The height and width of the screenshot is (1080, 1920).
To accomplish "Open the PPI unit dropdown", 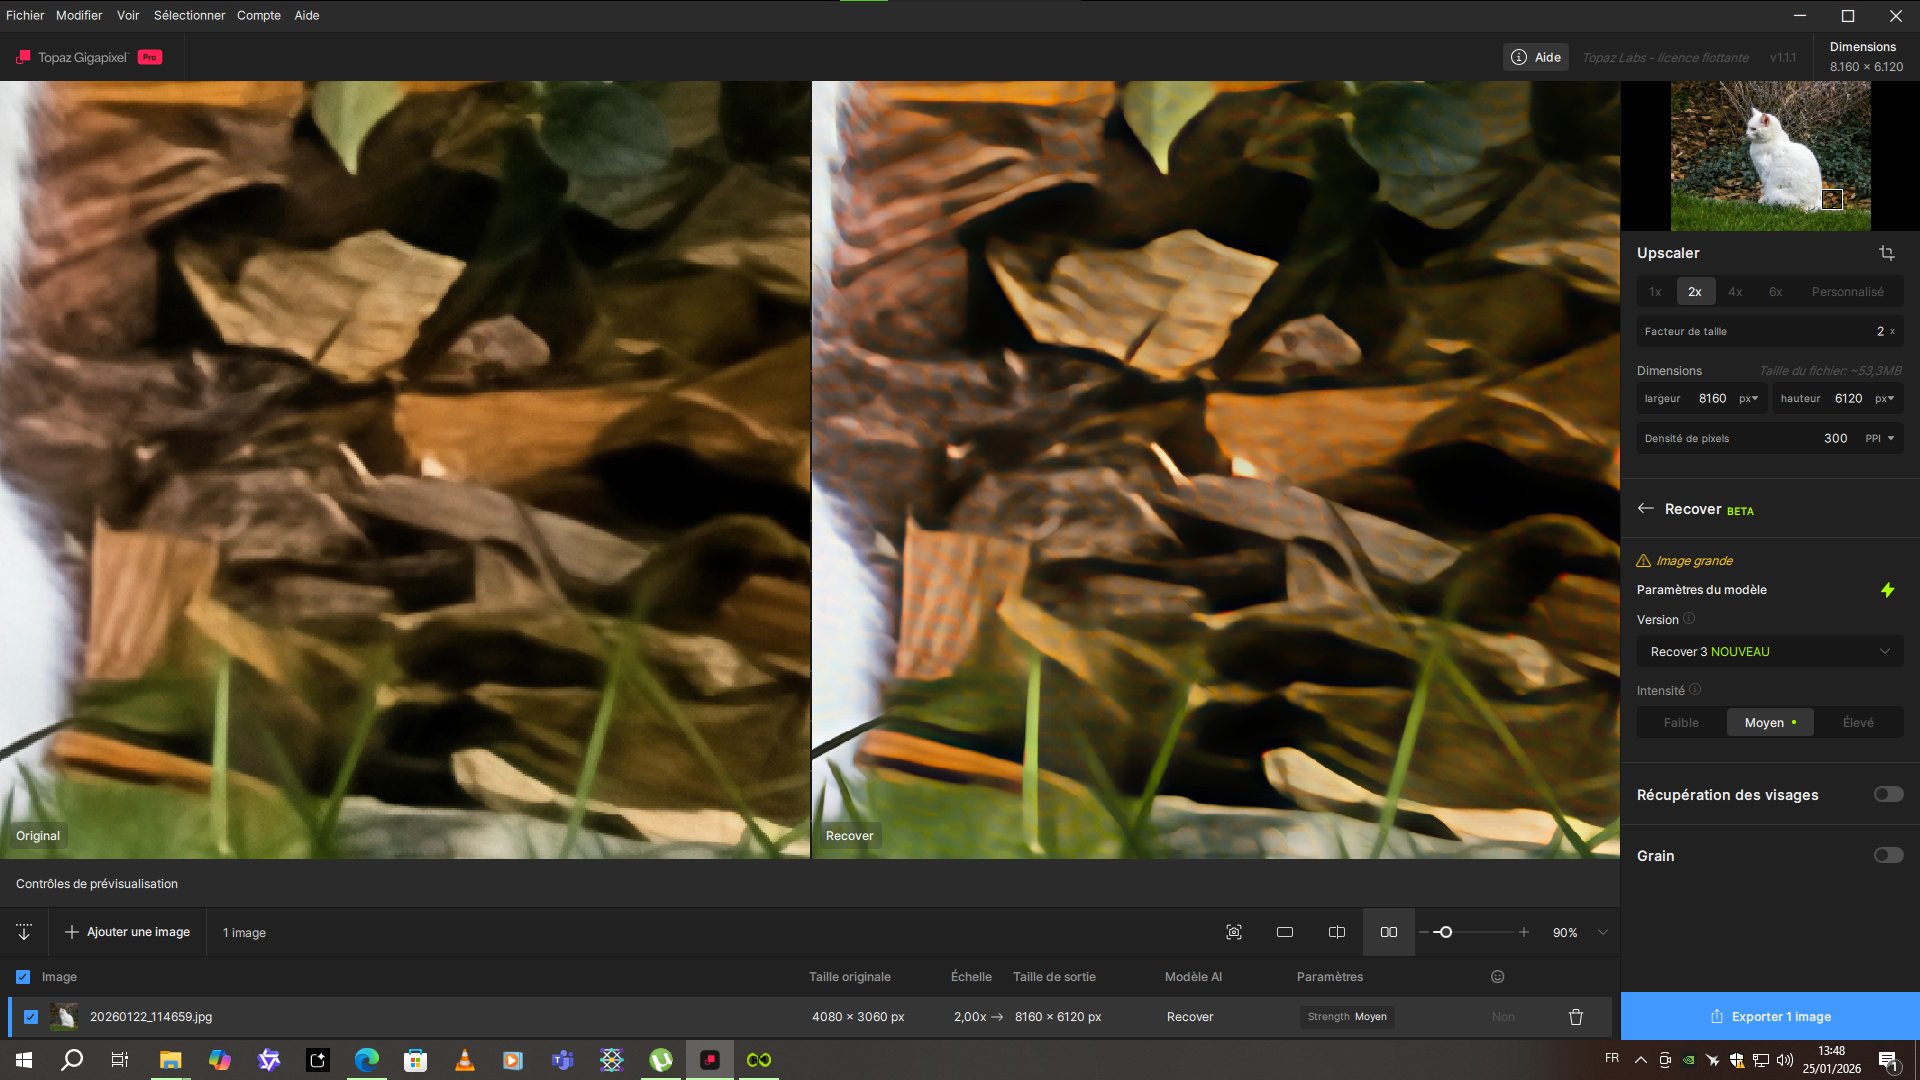I will point(1880,438).
